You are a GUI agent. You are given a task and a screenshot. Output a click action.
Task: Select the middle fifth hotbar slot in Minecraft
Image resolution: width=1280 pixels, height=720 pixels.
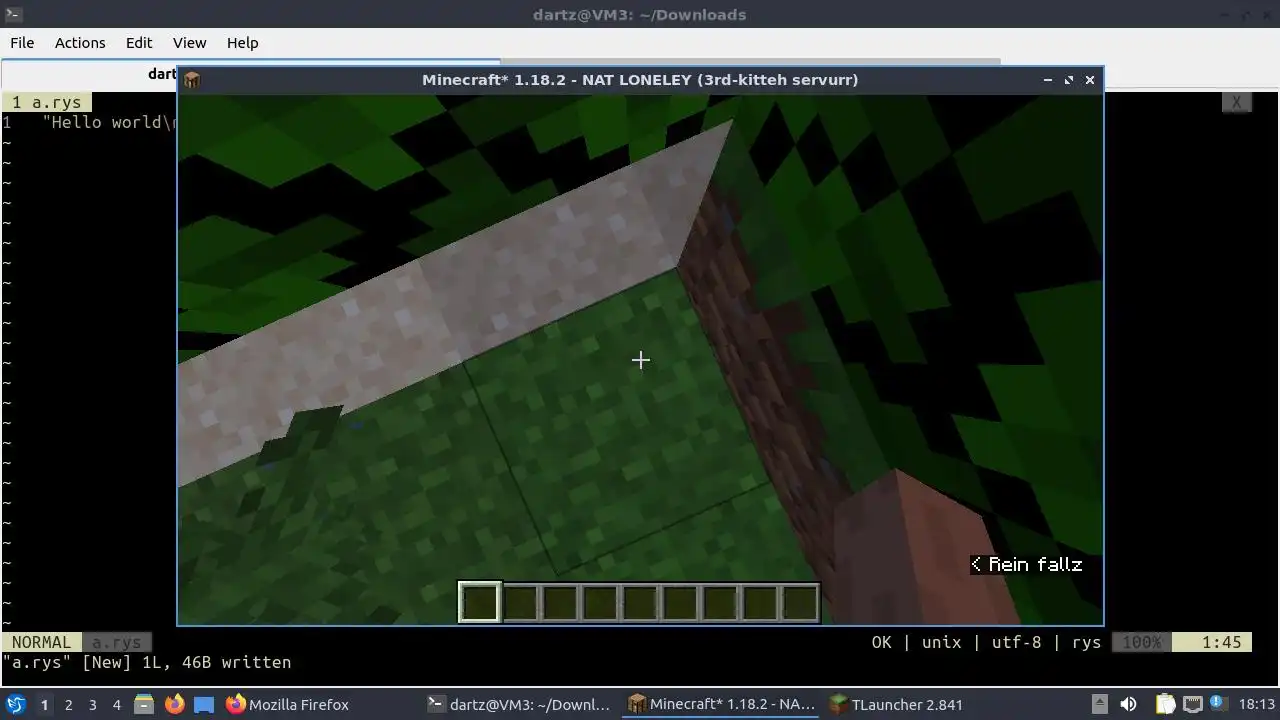[x=640, y=603]
